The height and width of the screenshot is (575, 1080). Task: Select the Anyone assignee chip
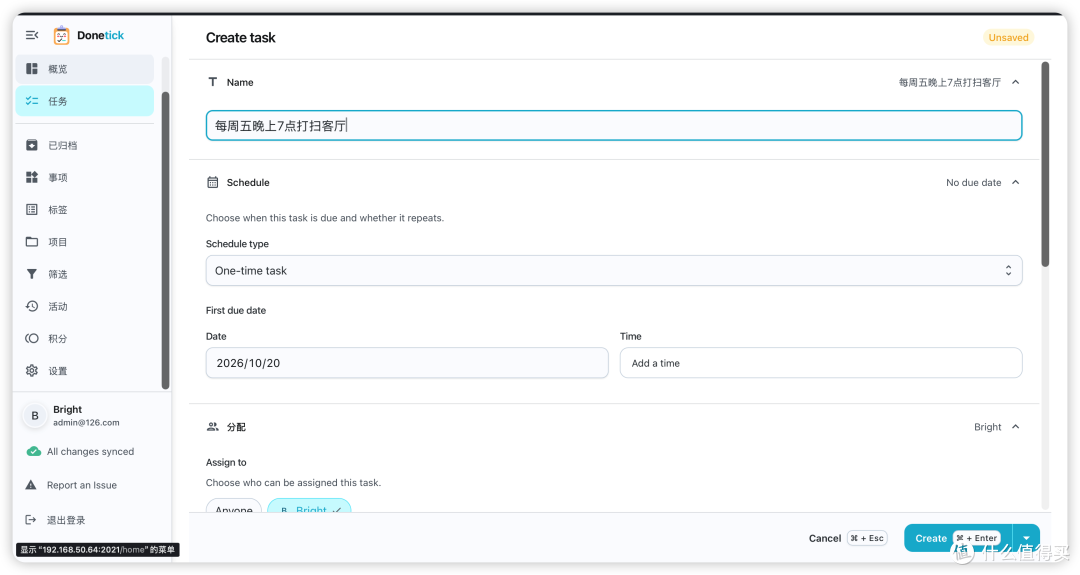click(233, 506)
